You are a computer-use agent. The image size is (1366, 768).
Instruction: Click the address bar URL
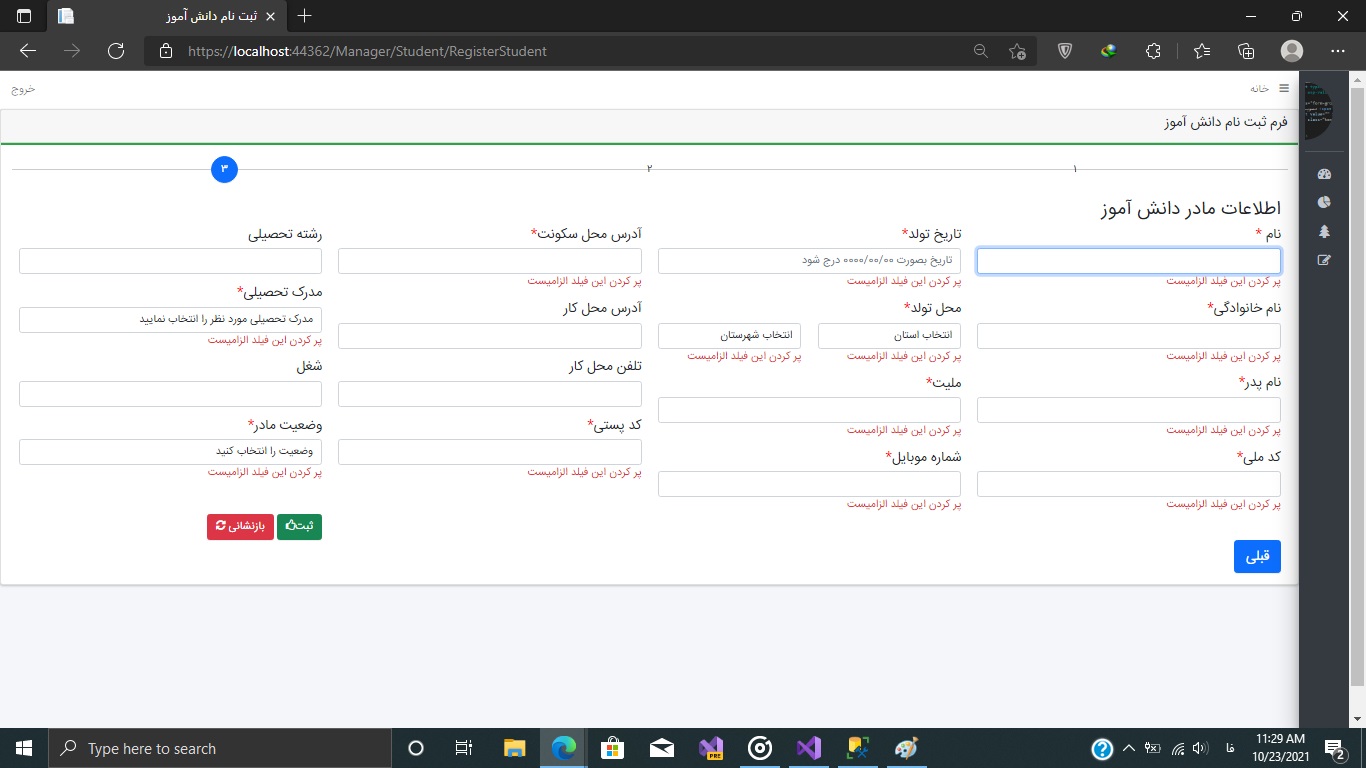[367, 51]
